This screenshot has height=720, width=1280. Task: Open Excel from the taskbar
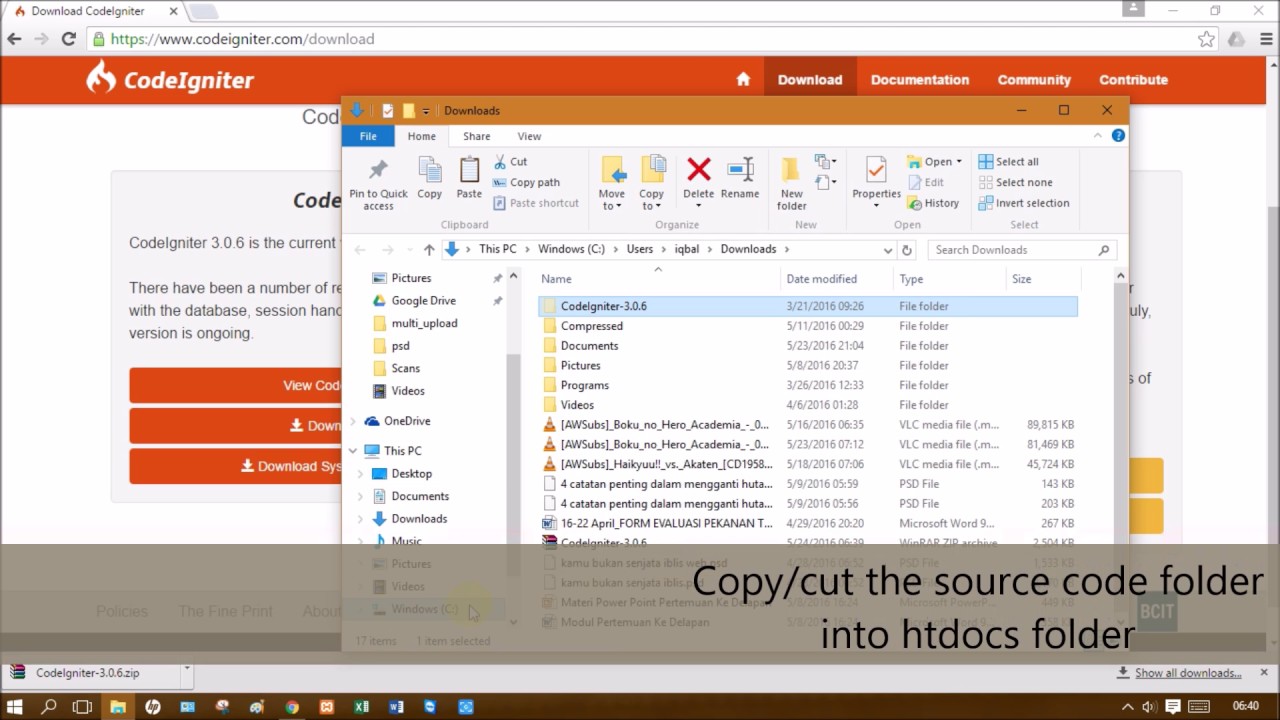pos(361,707)
